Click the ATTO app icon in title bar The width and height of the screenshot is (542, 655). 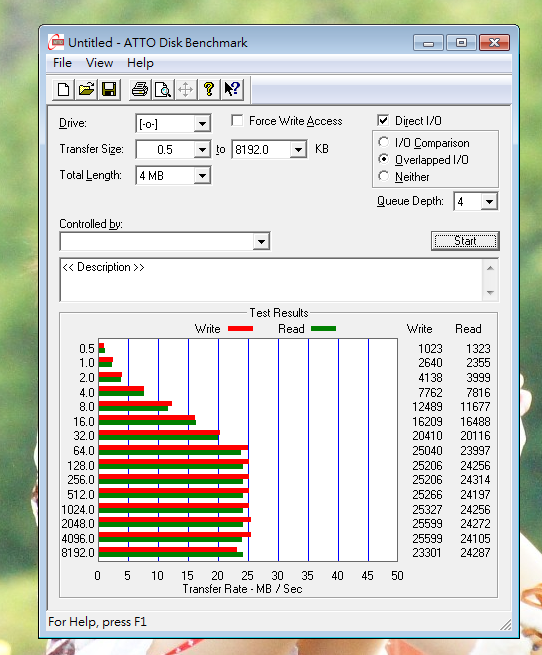click(56, 43)
